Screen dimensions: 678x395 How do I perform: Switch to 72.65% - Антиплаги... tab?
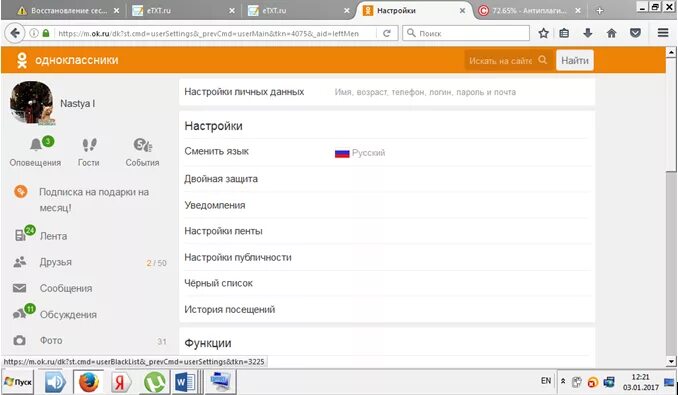529,11
